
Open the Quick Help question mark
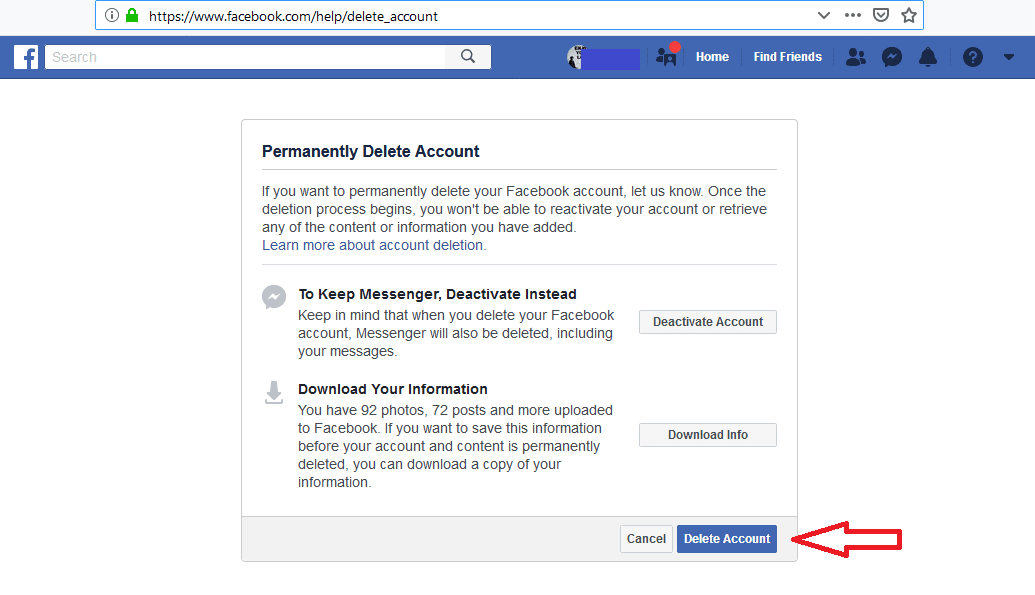(973, 57)
